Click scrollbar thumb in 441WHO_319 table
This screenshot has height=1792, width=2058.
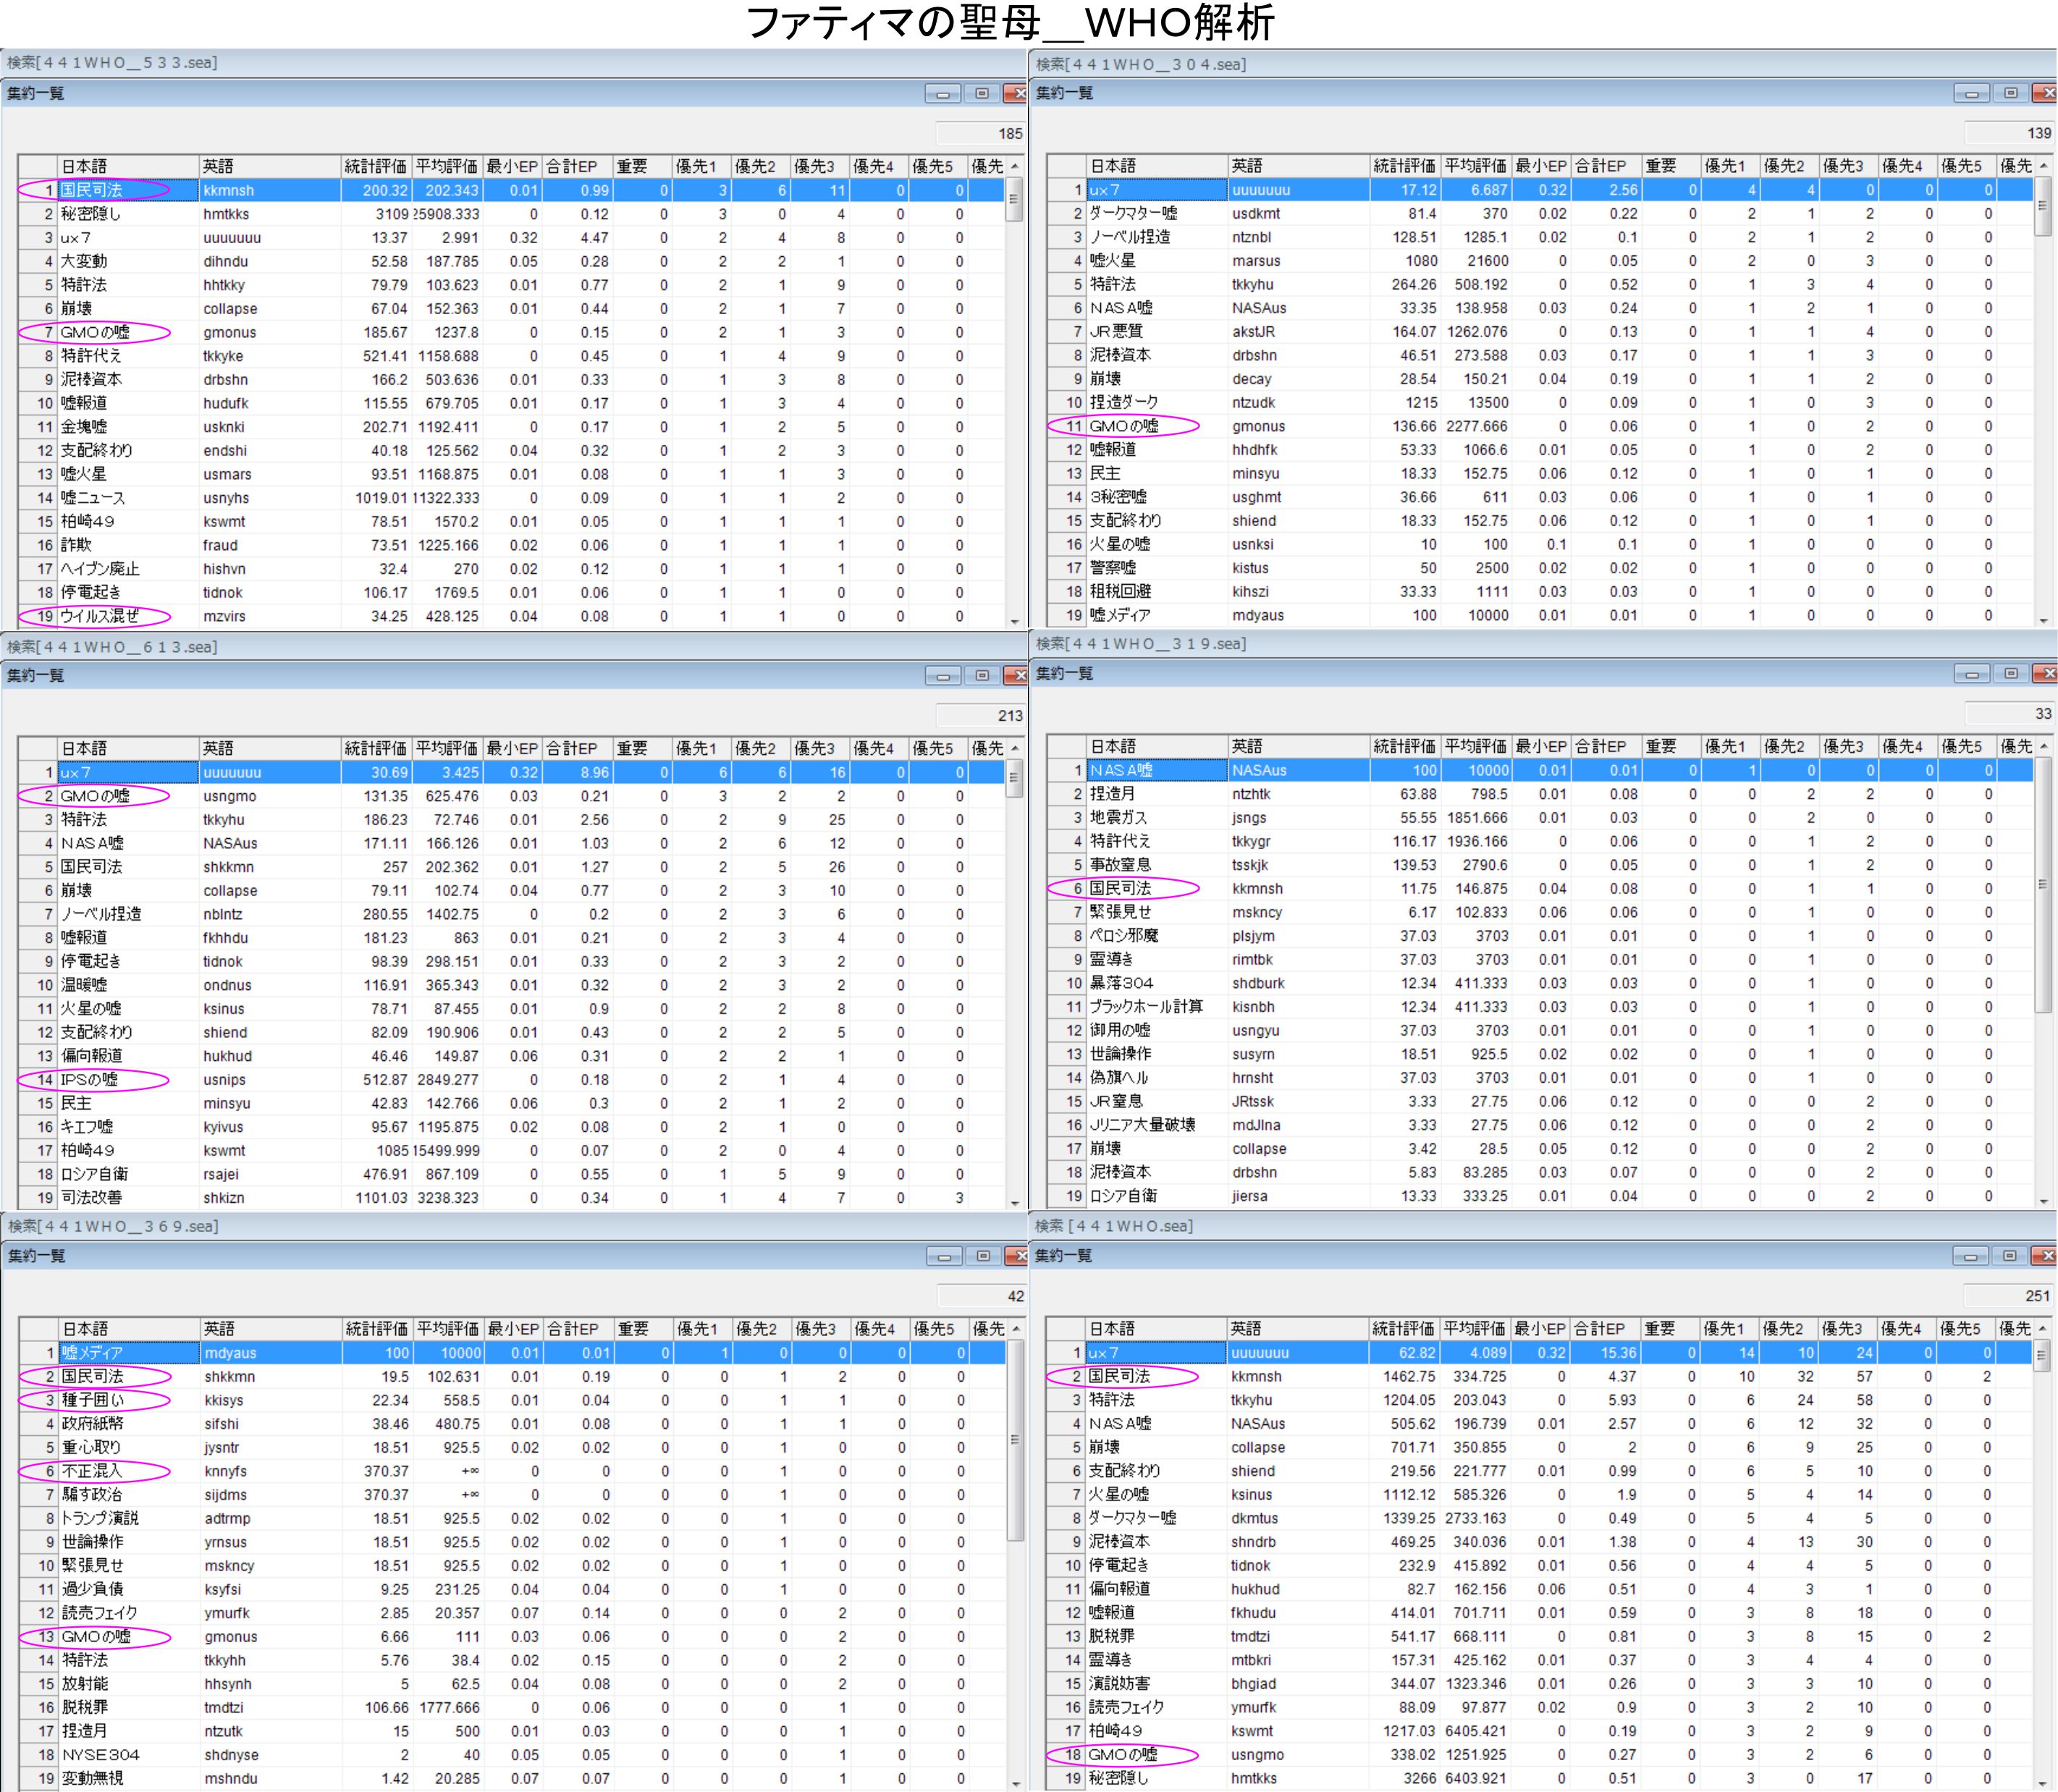[2042, 884]
